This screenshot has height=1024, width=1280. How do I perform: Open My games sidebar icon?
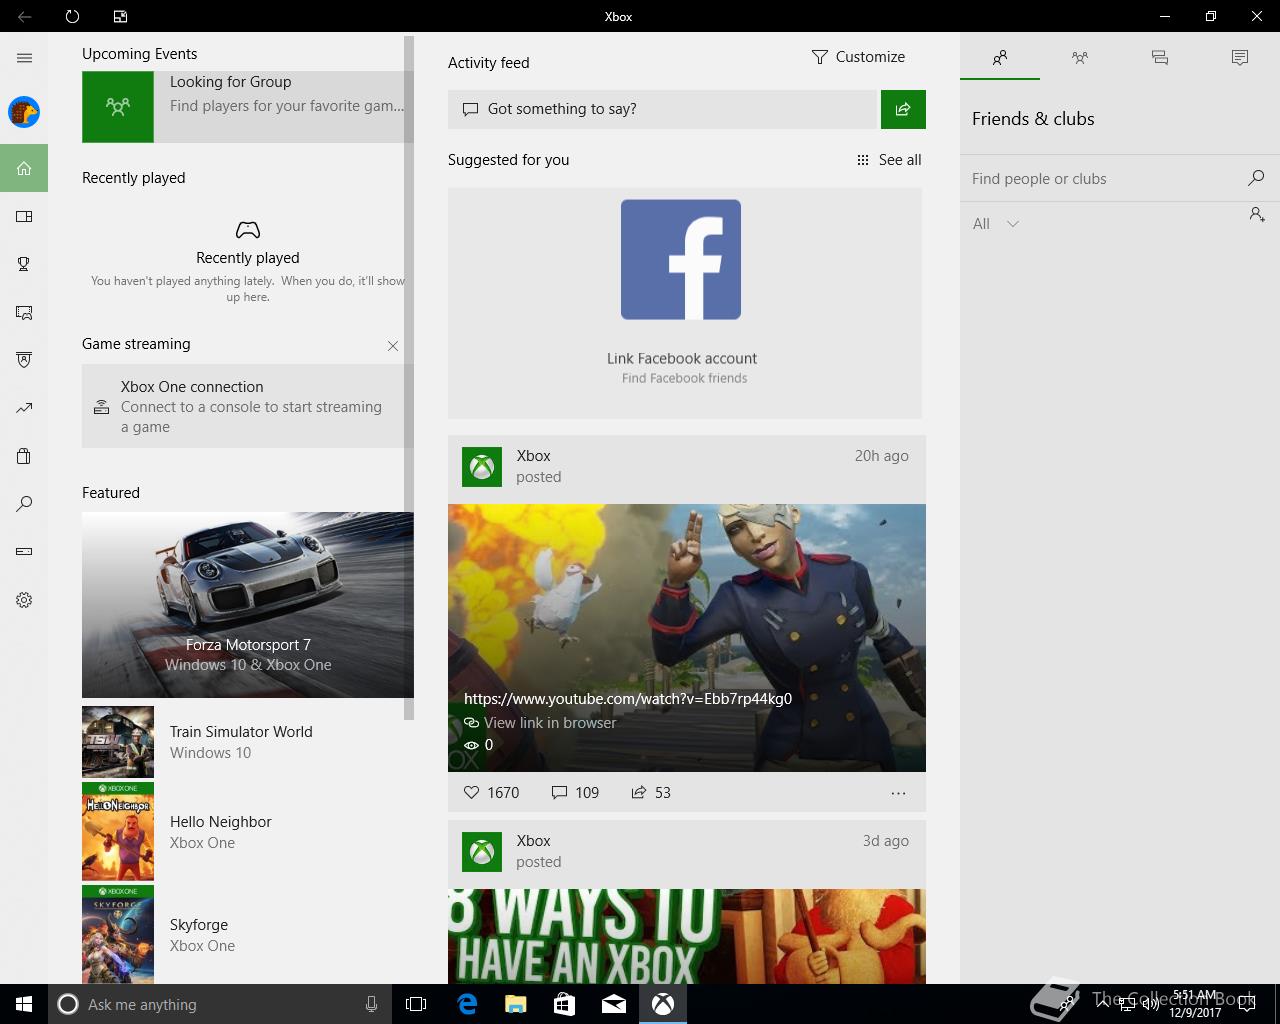tap(24, 216)
